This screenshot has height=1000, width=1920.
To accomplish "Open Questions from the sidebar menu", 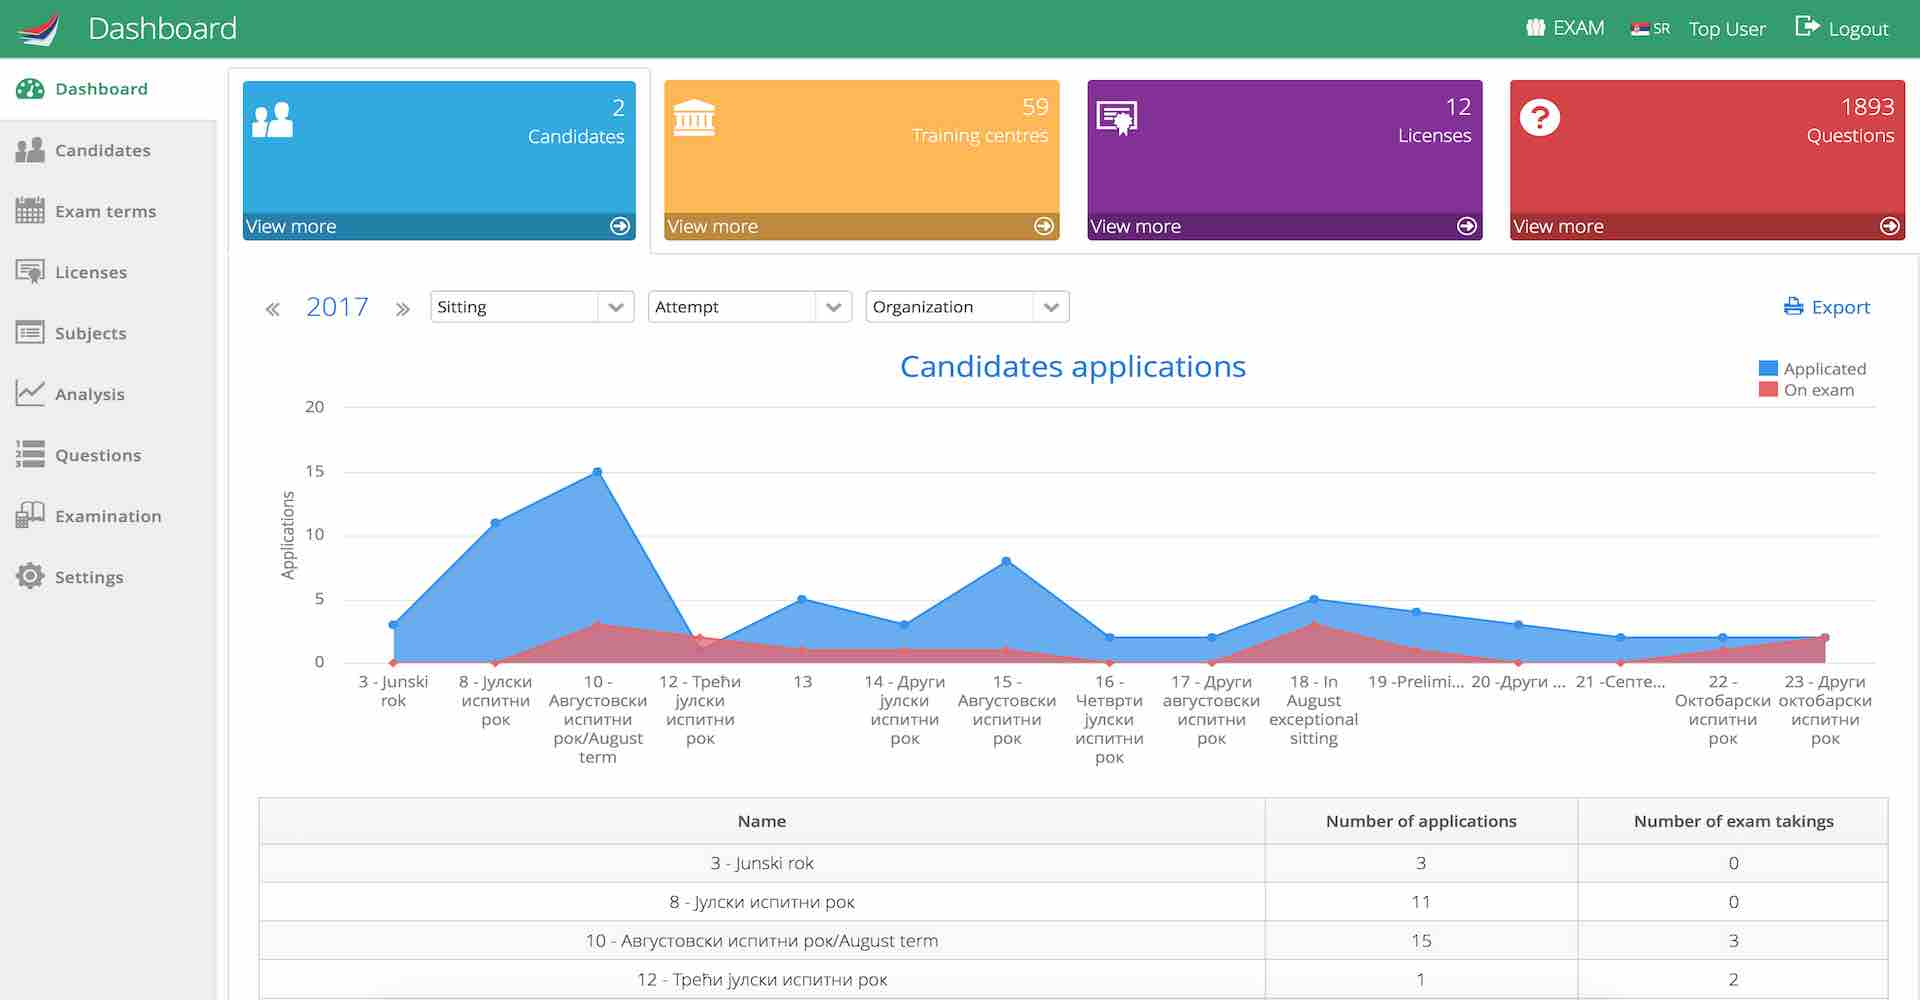I will [97, 455].
